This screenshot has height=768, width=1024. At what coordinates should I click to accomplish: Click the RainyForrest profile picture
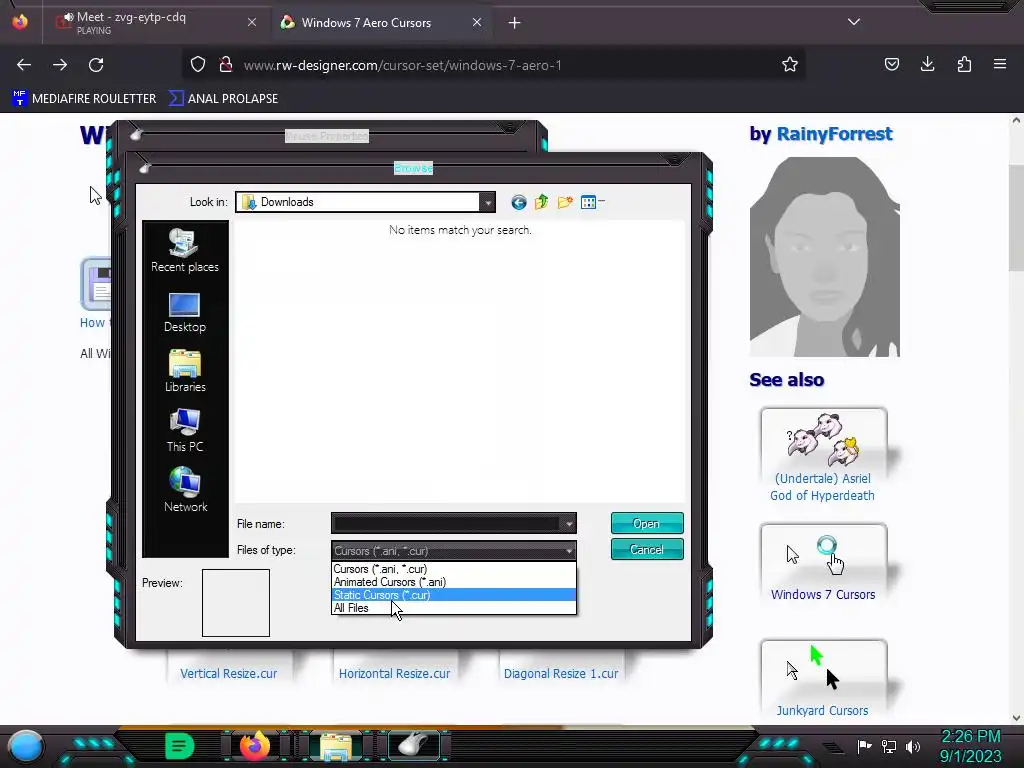(824, 257)
